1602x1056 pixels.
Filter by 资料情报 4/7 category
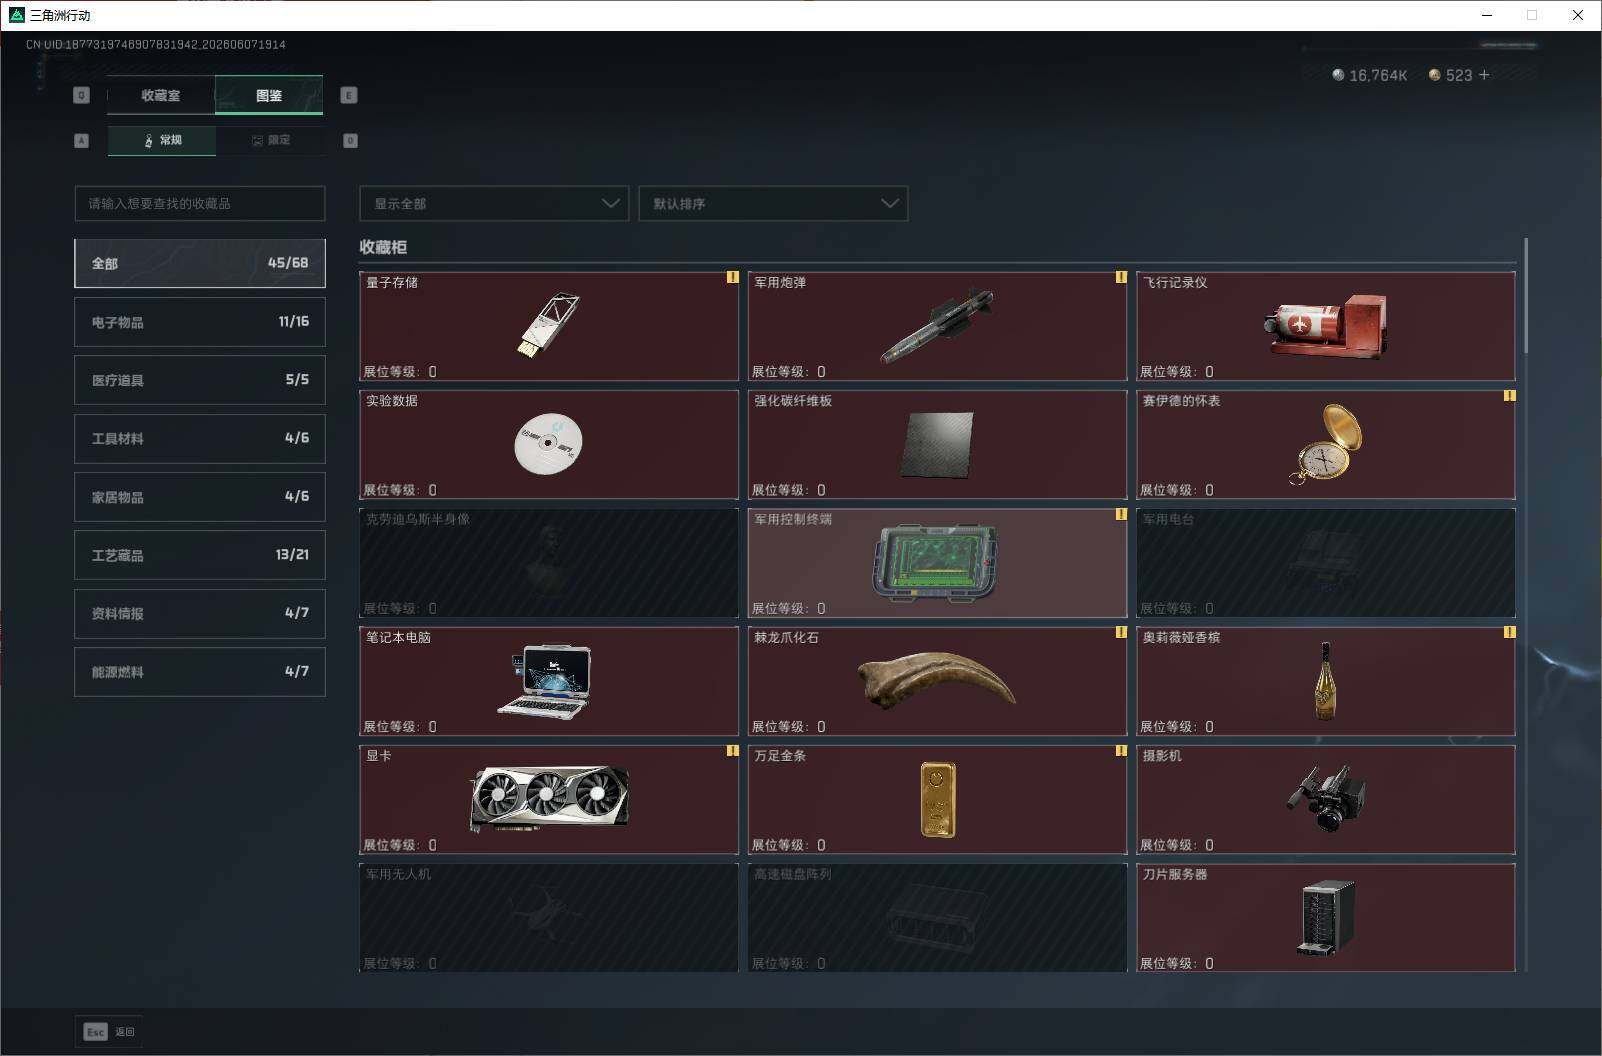coord(200,613)
